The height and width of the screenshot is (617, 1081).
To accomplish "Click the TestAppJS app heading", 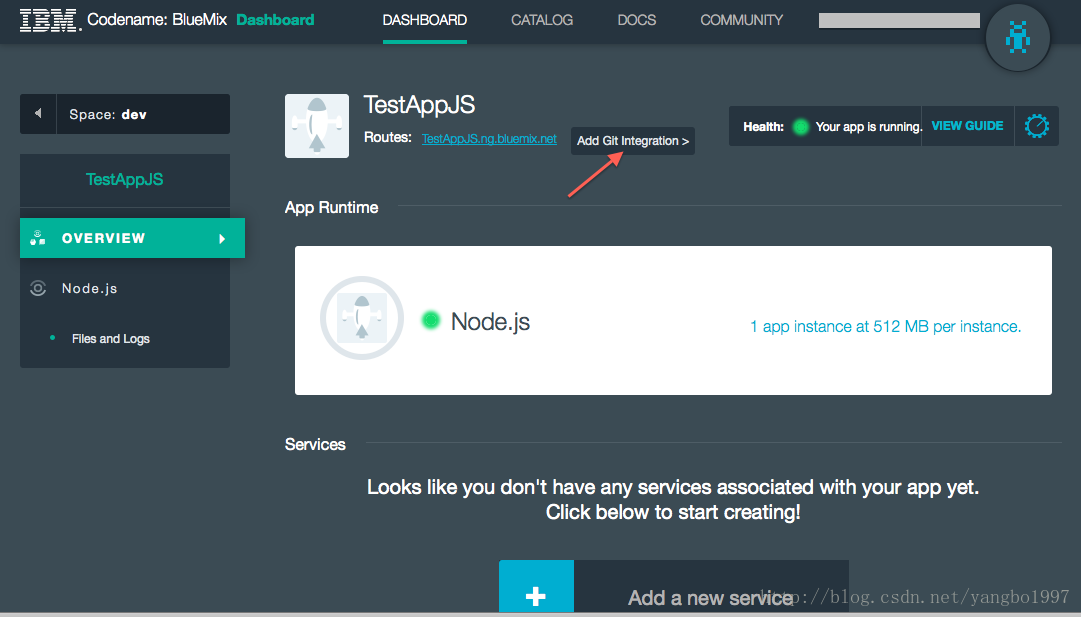I will click(x=419, y=105).
